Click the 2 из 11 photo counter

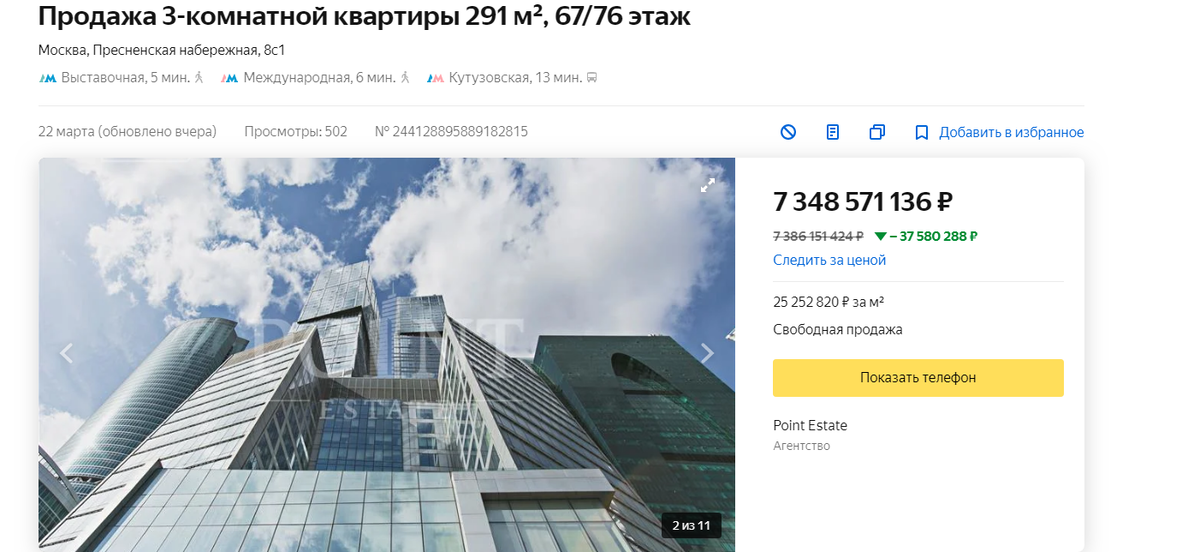(691, 525)
